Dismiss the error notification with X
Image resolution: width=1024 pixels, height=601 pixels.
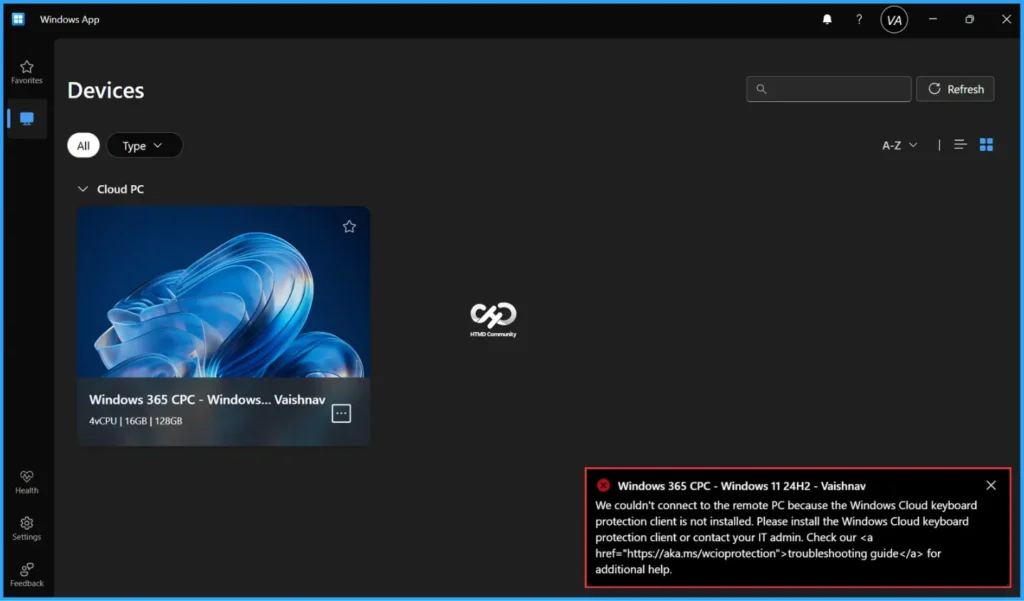pos(991,485)
